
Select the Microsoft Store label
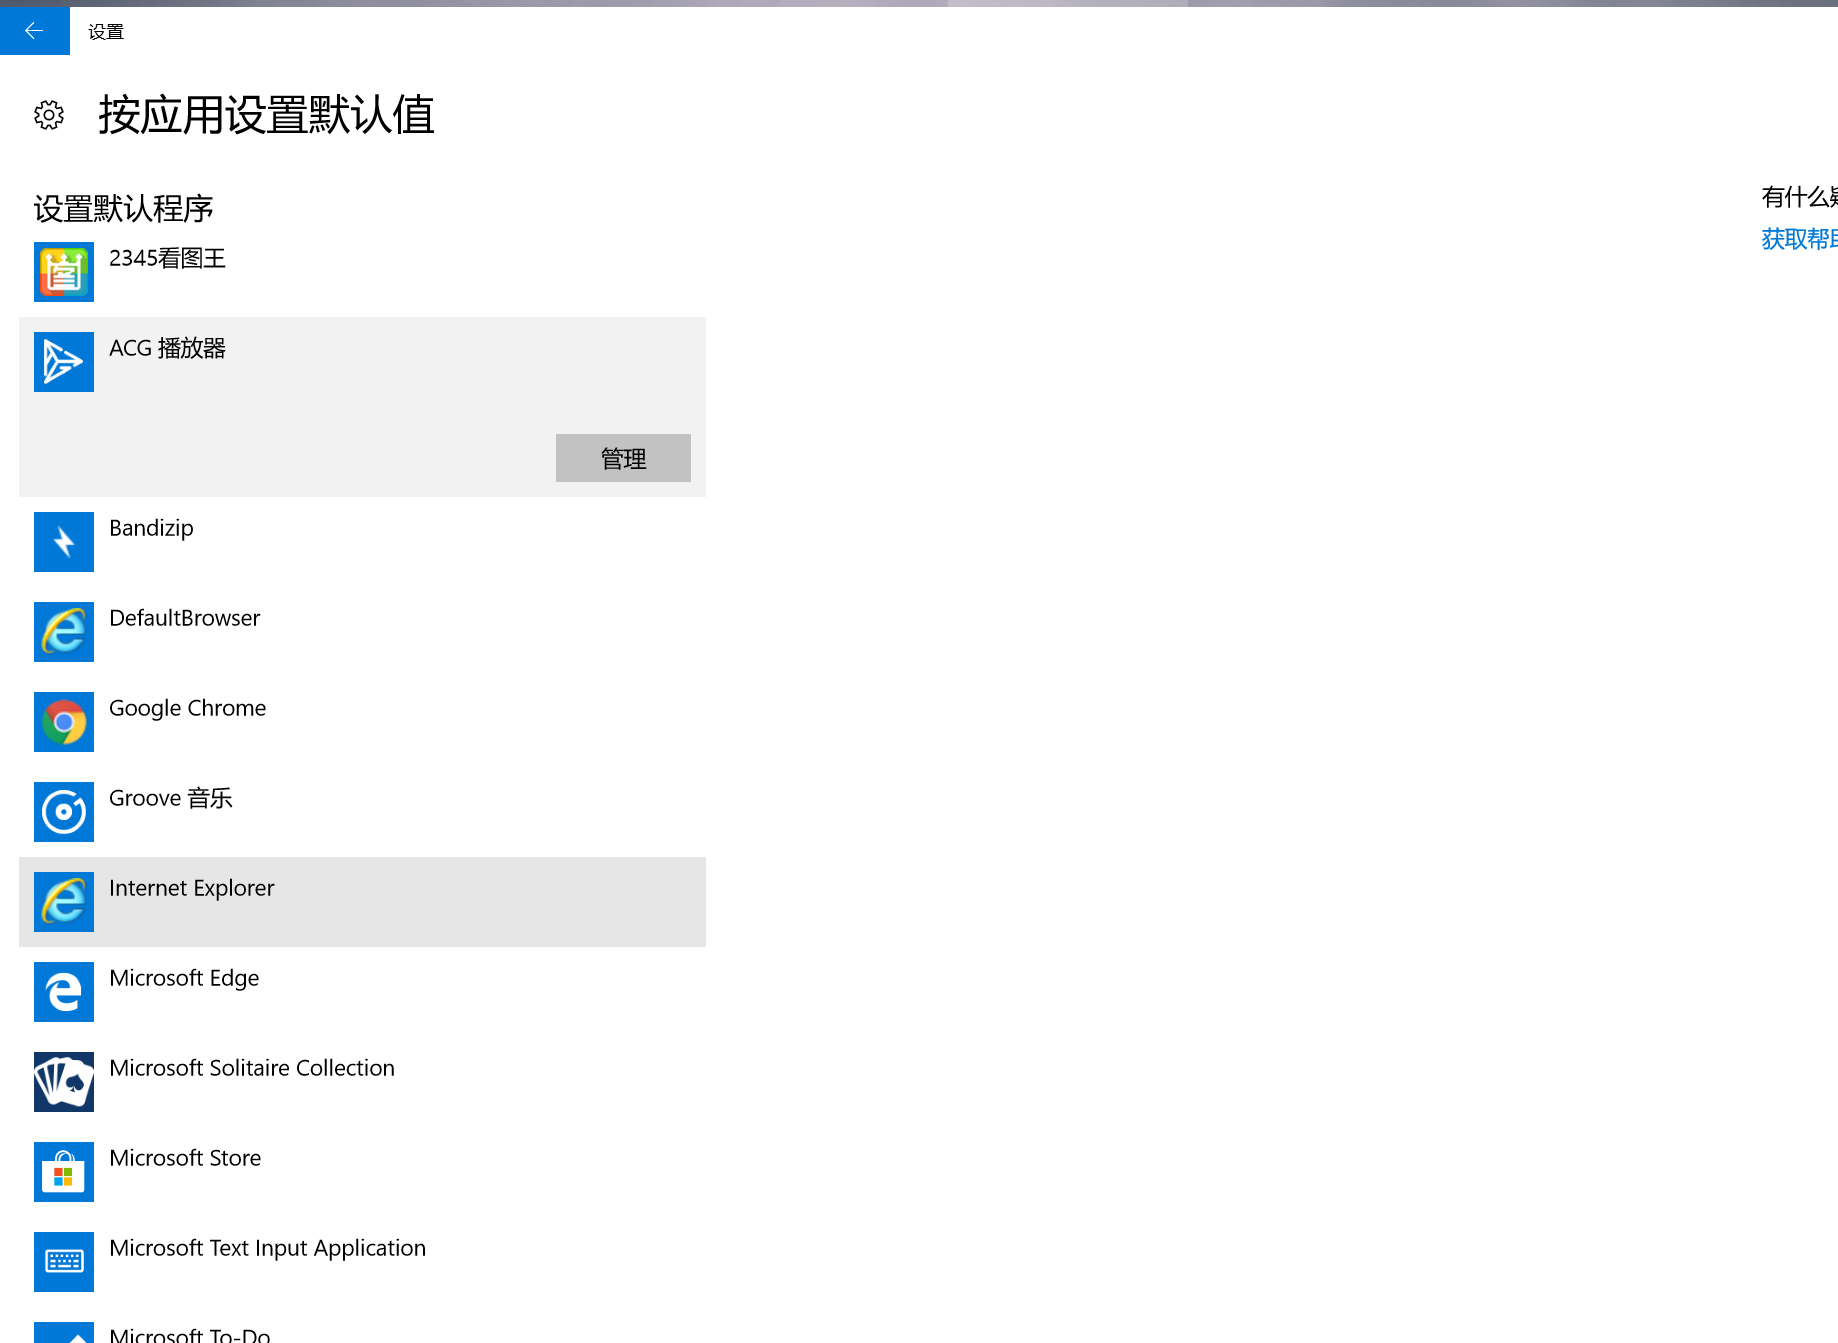(185, 1158)
